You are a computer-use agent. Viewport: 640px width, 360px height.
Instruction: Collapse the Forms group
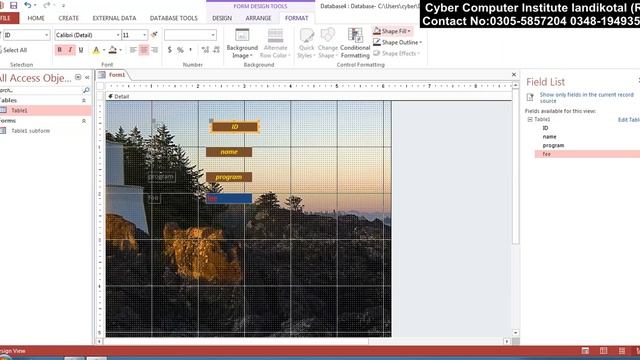84,121
